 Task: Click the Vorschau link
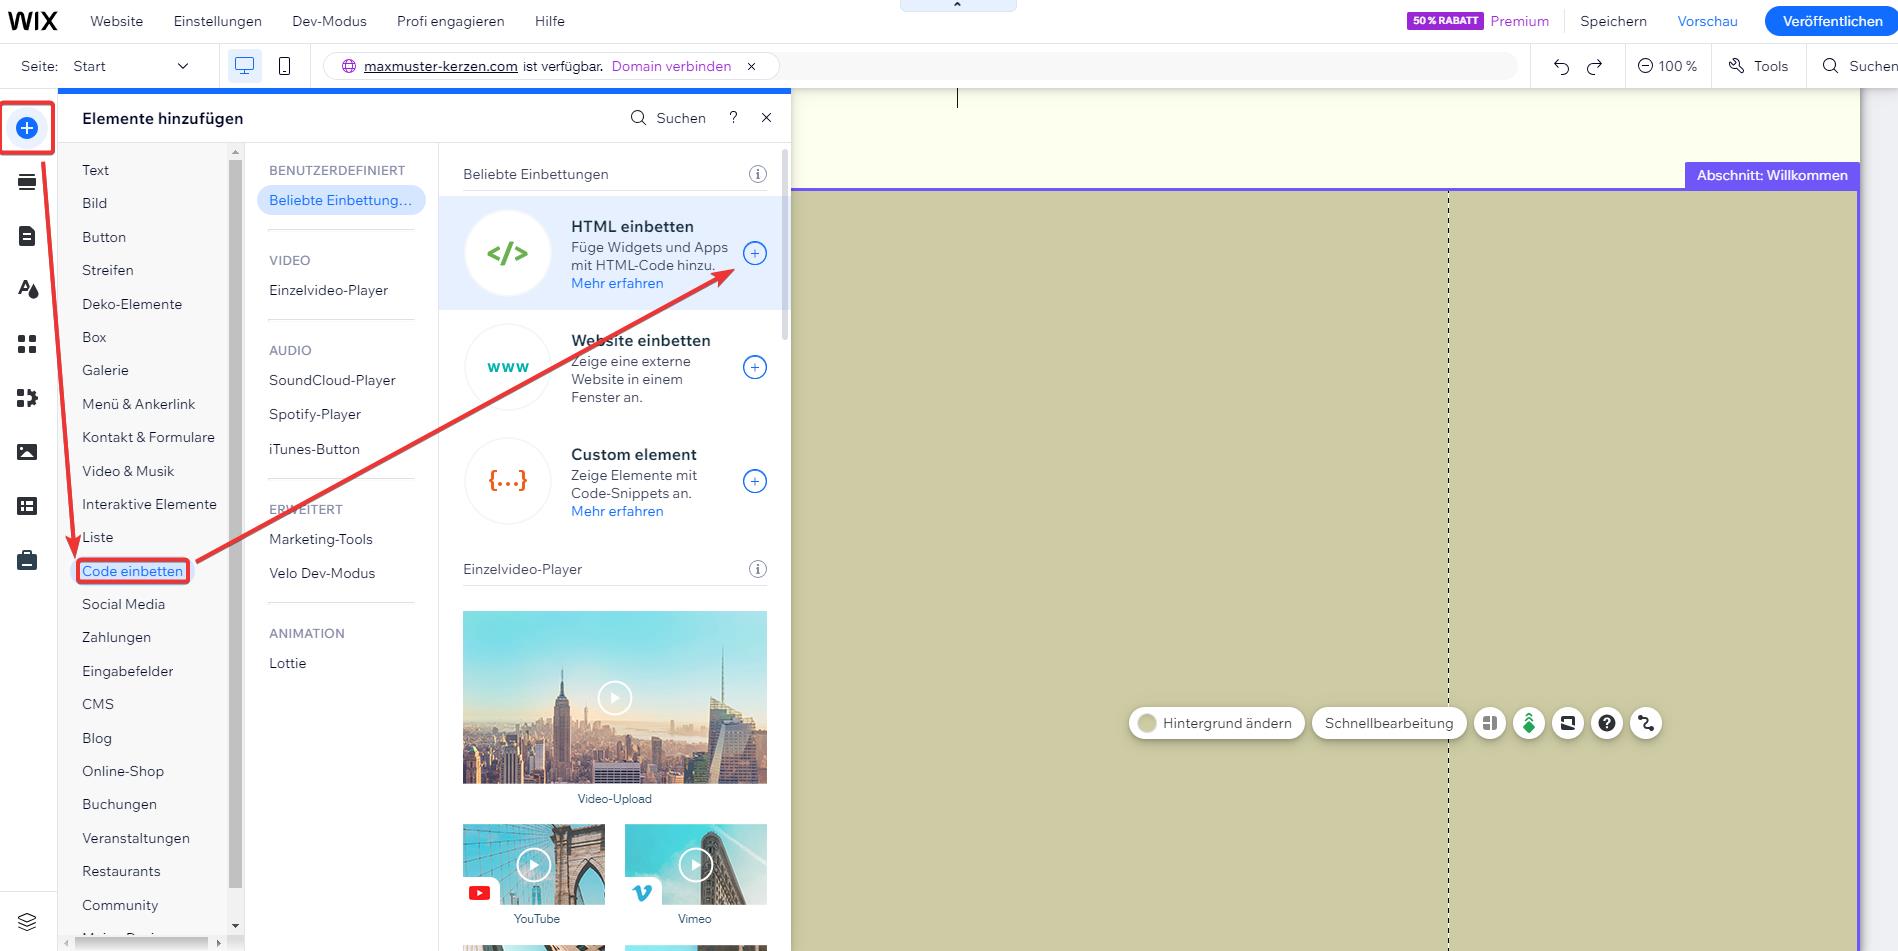click(1707, 21)
